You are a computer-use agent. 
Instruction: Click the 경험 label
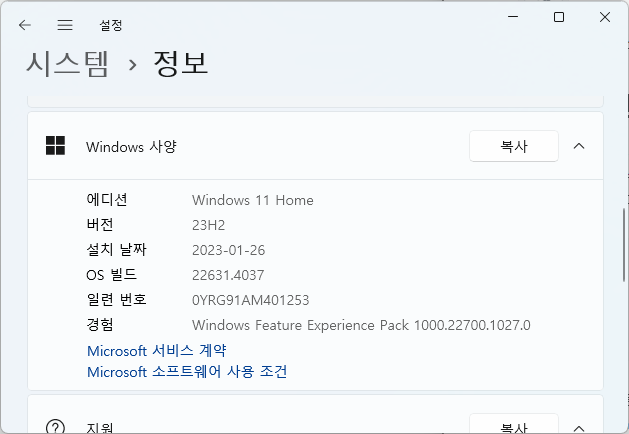(x=100, y=324)
